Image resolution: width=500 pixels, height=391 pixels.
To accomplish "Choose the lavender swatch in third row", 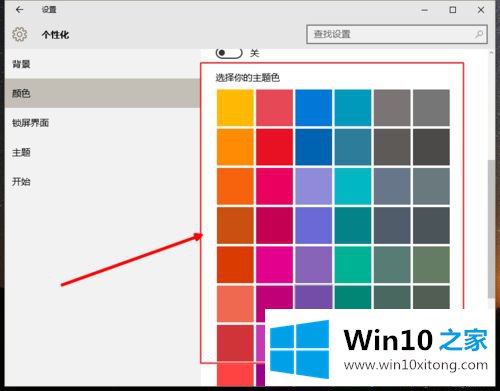I will point(313,186).
